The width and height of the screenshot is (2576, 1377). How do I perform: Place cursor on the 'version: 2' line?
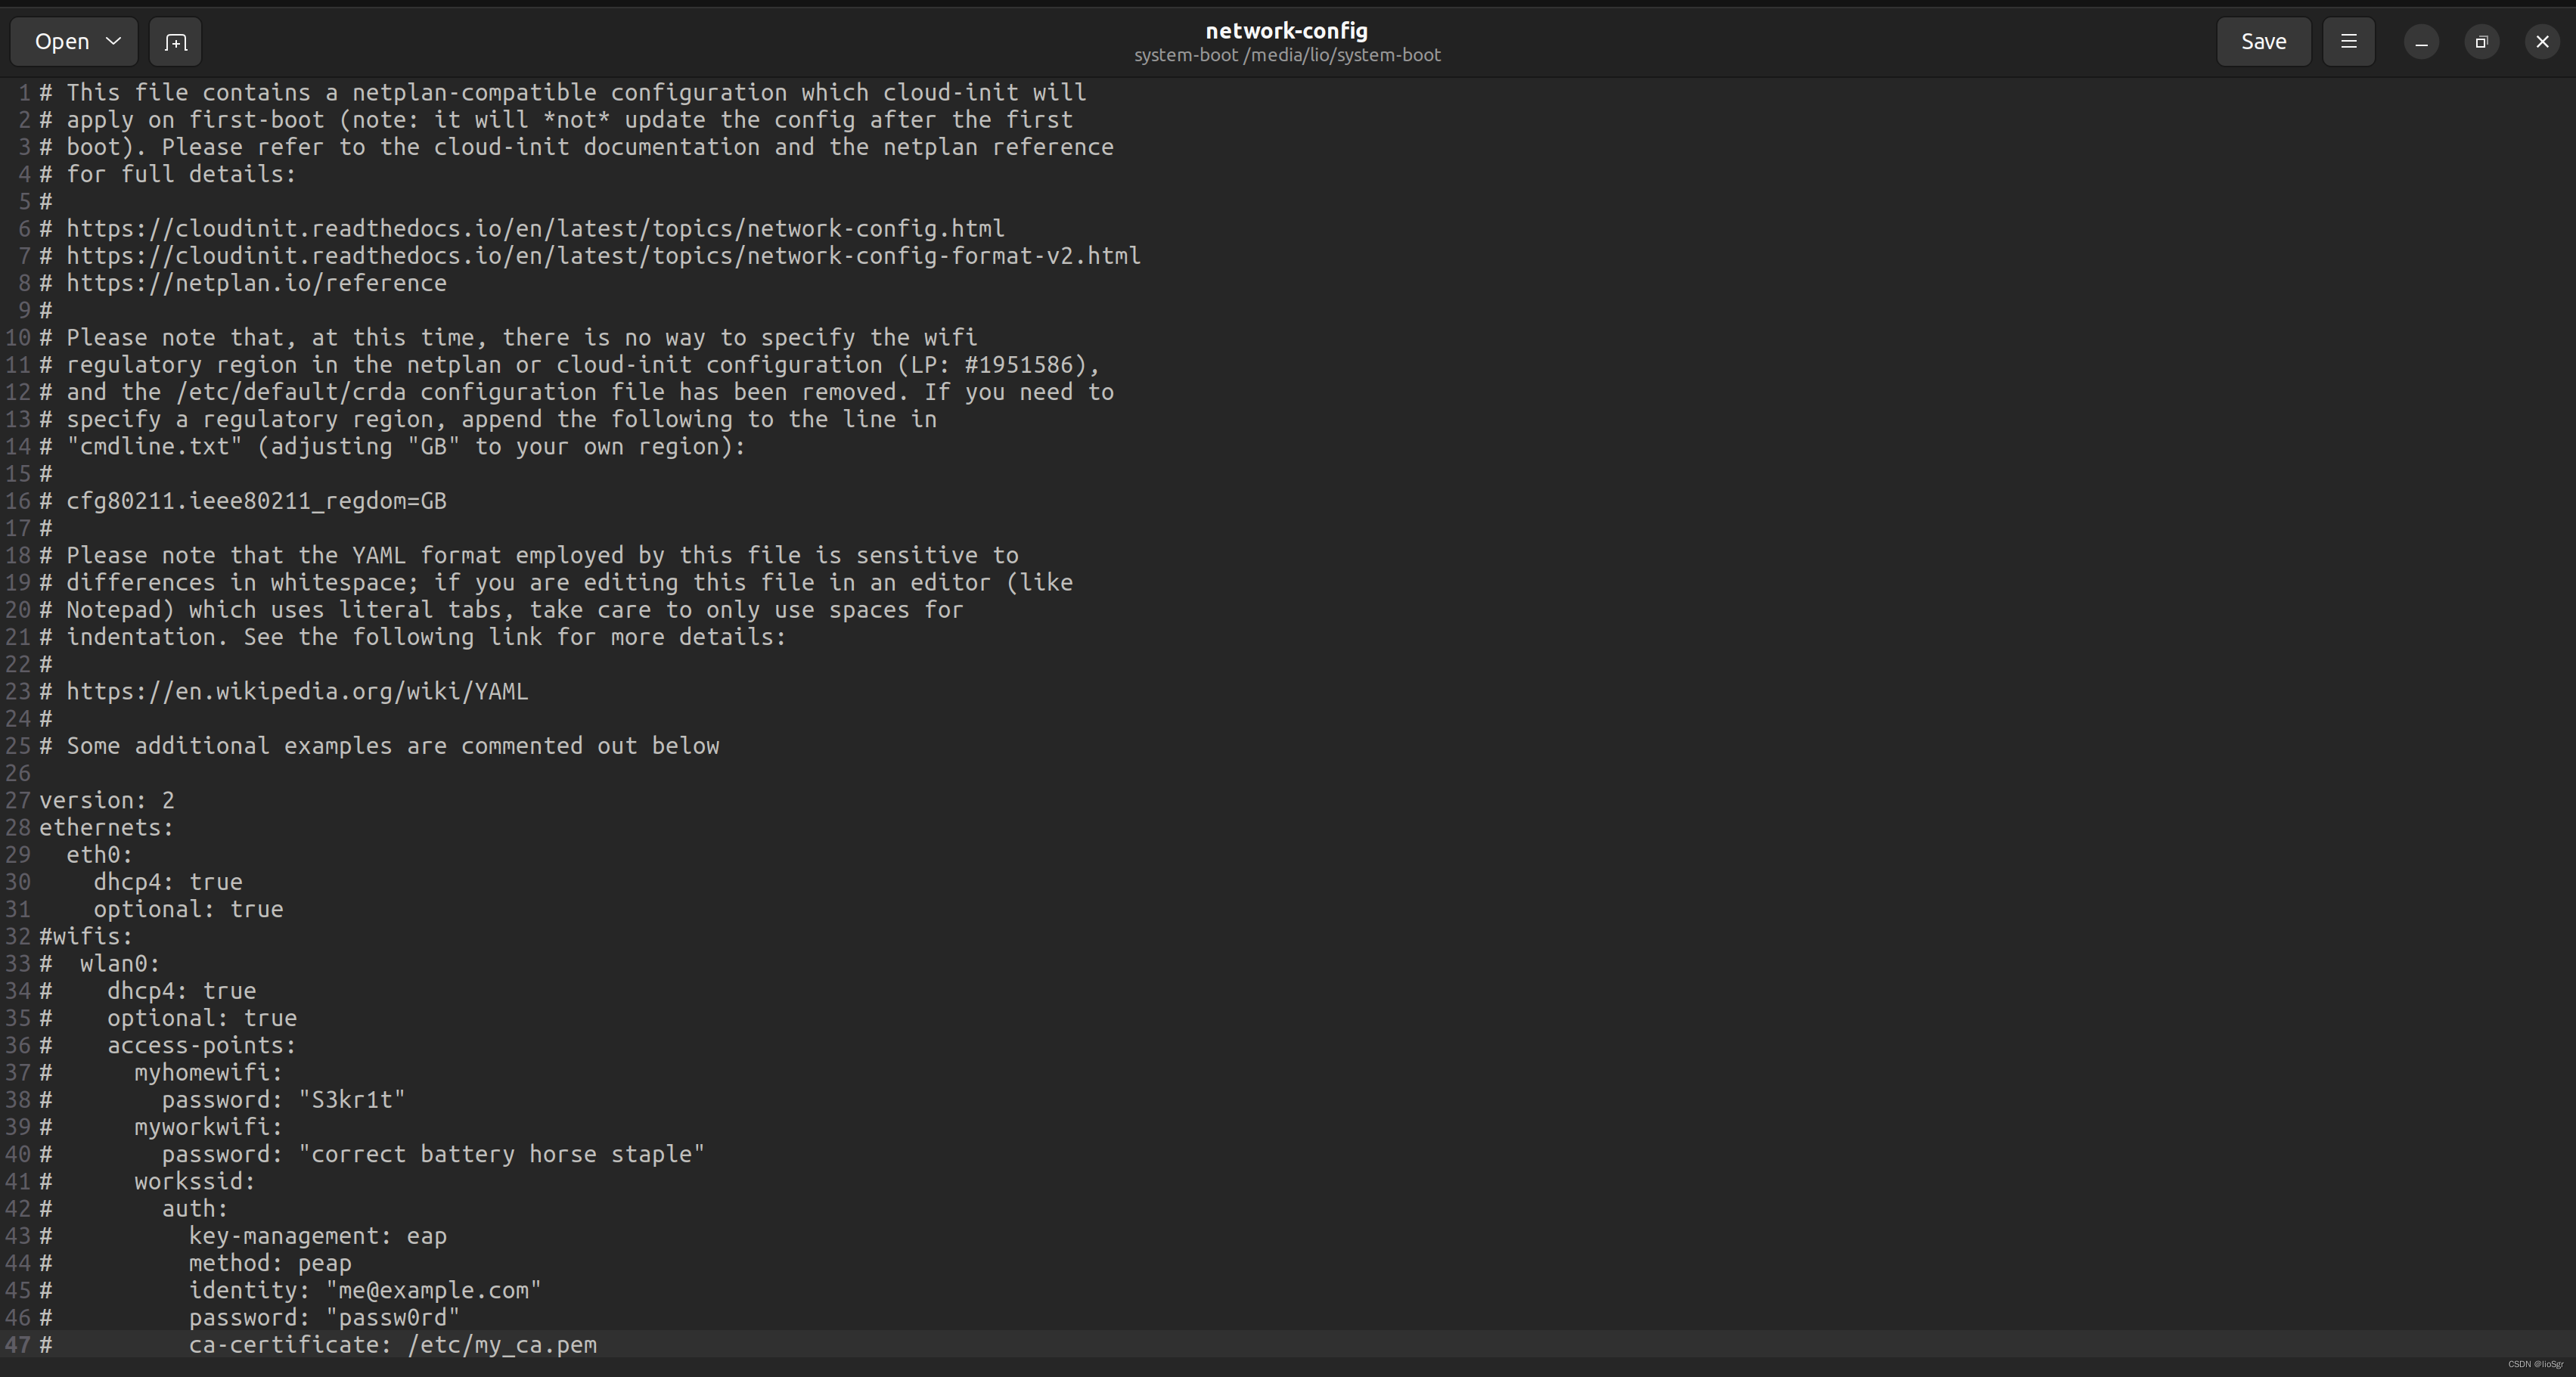[107, 801]
